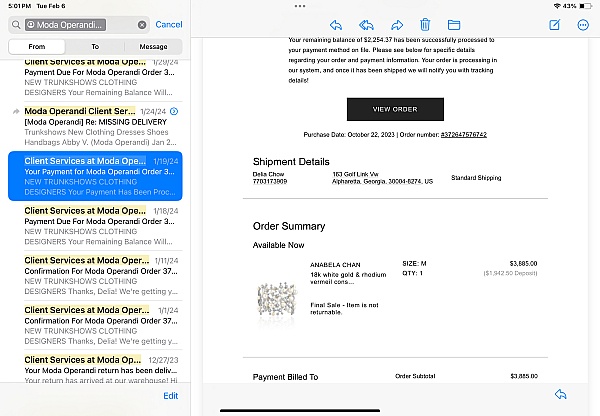The width and height of the screenshot is (600, 416).
Task: Tap the Payment Billed To heading
Action: pyautogui.click(x=285, y=377)
